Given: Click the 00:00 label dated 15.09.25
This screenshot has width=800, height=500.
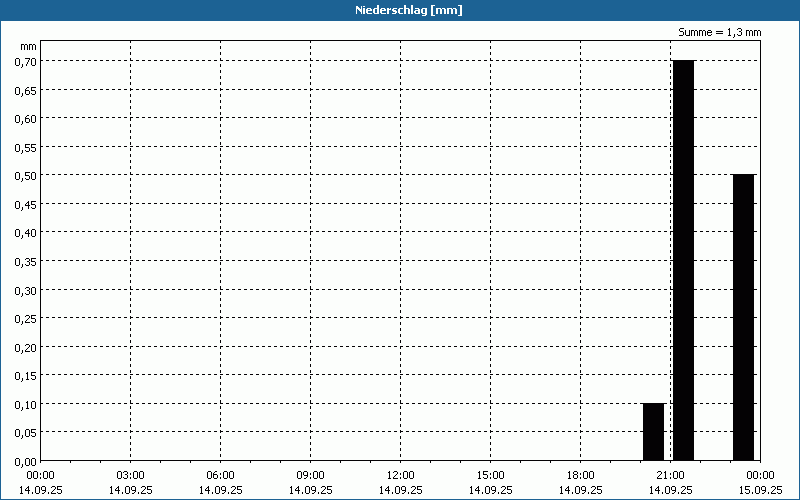Looking at the screenshot, I should point(760,482).
